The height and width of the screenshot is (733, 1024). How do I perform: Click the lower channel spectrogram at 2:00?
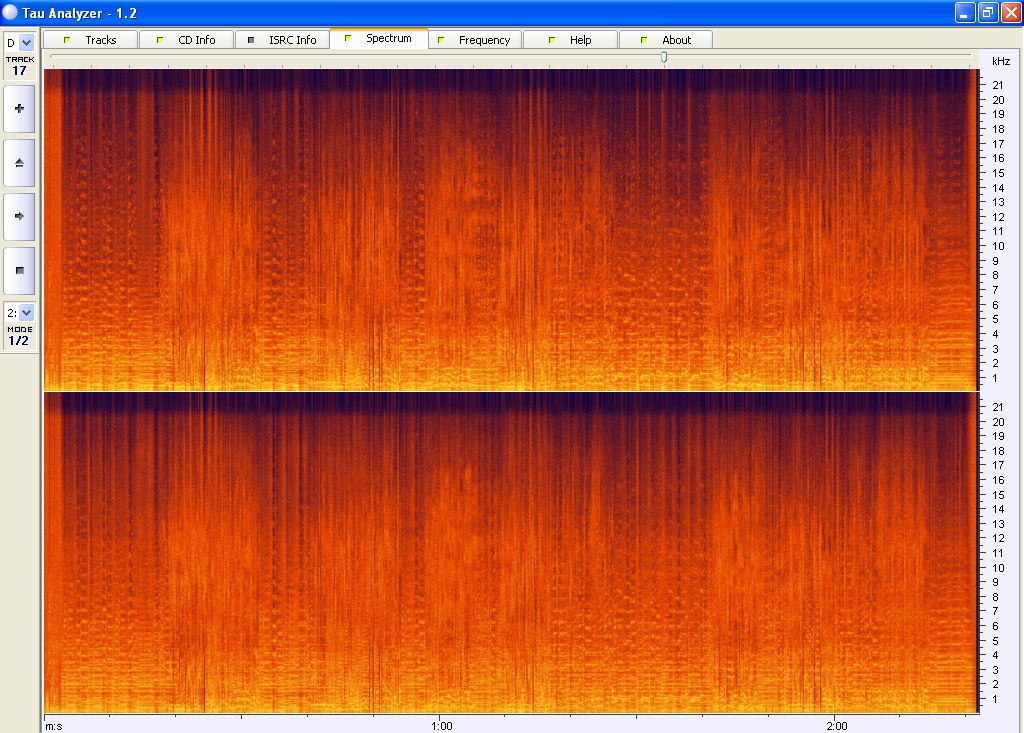(x=834, y=550)
